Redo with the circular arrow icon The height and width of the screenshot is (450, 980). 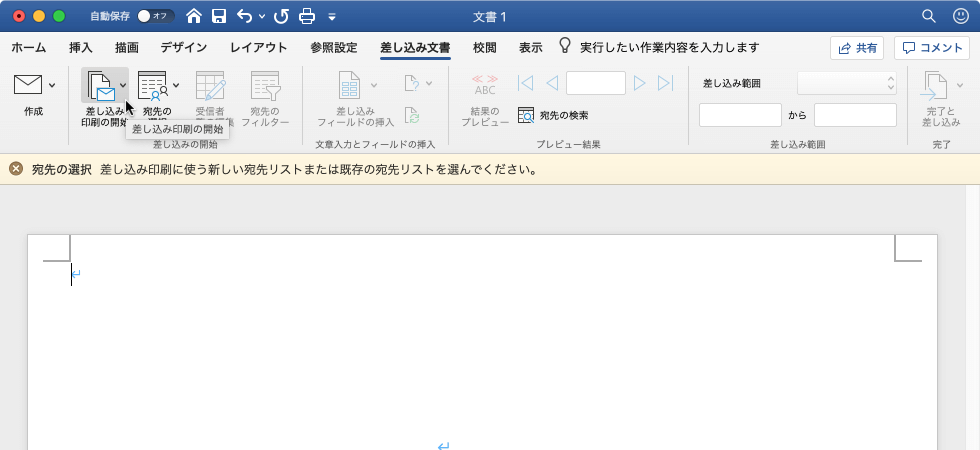point(281,16)
